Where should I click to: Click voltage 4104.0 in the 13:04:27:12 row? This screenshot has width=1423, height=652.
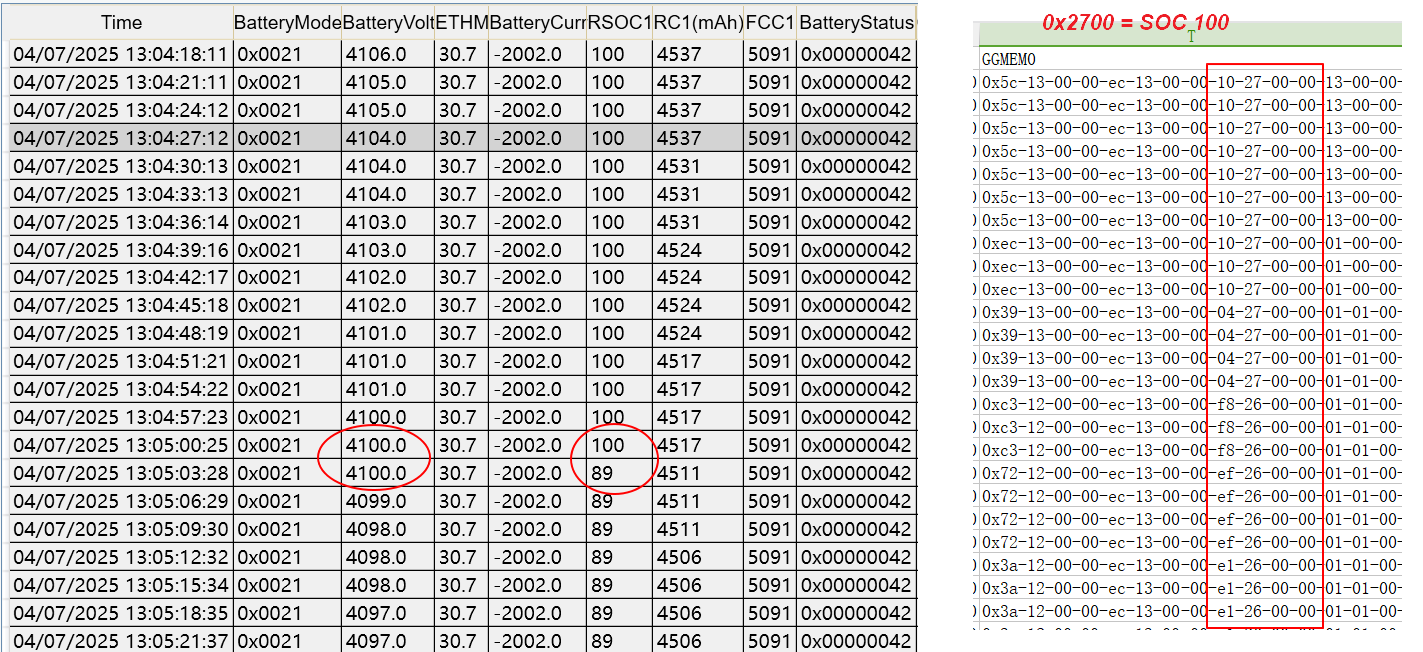pyautogui.click(x=388, y=138)
